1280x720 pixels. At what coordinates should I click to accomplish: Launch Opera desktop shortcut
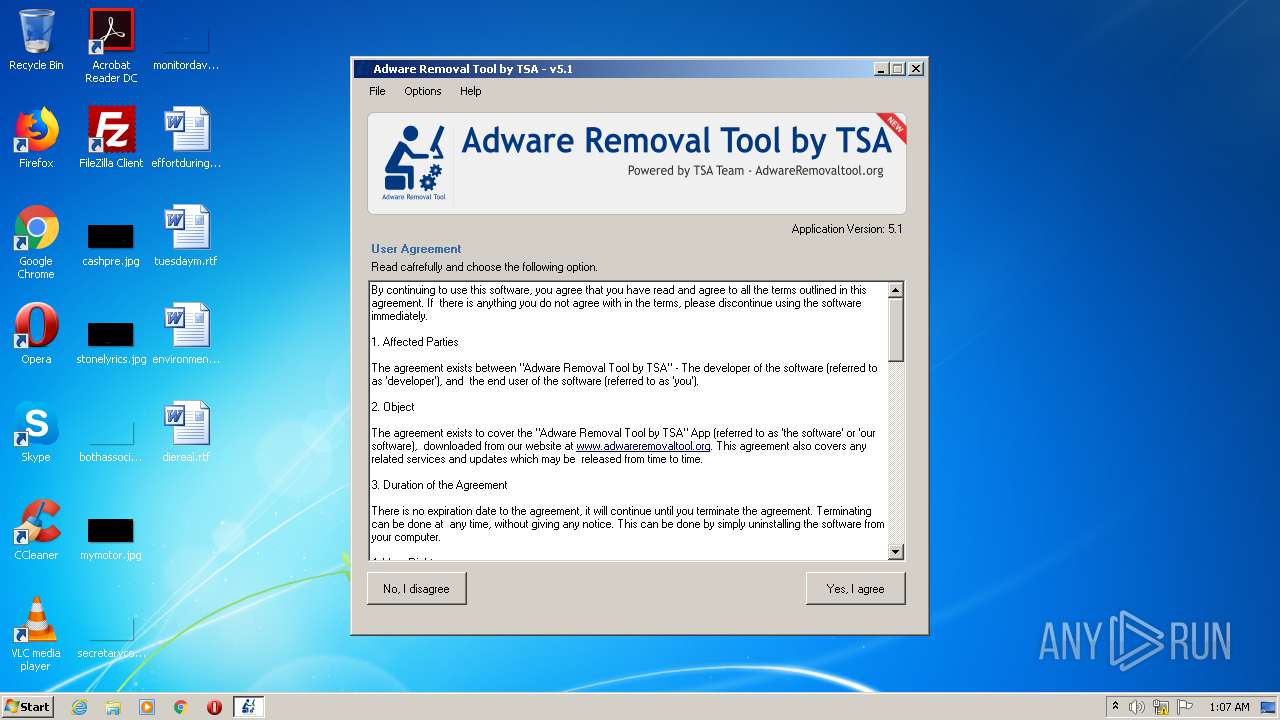(36, 334)
